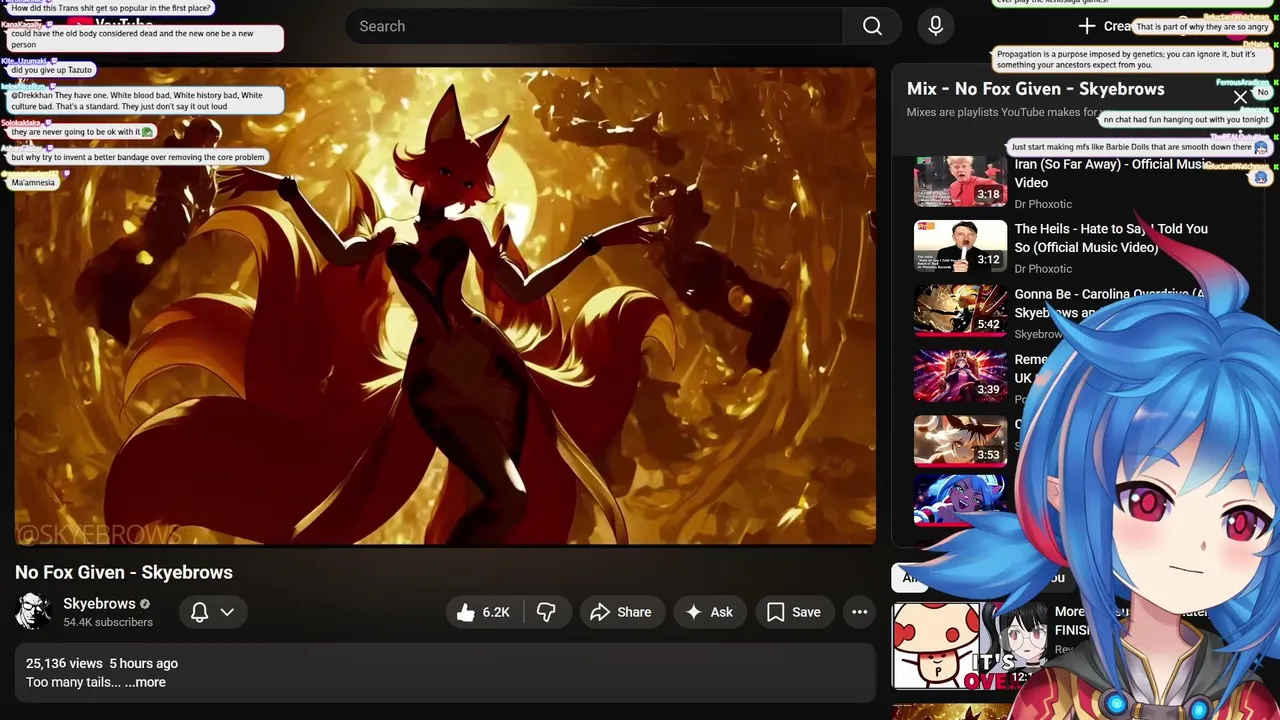Toggle notification bell for Skyebrows

[x=200, y=613]
